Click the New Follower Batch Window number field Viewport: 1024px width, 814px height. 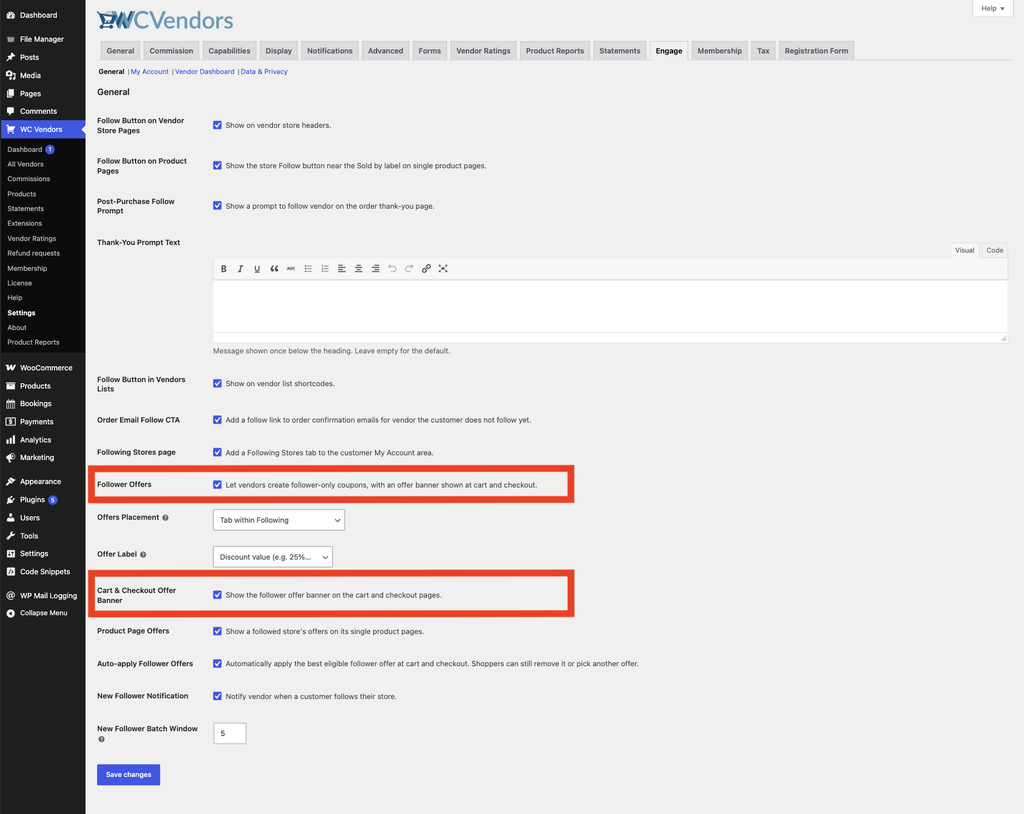pos(230,734)
